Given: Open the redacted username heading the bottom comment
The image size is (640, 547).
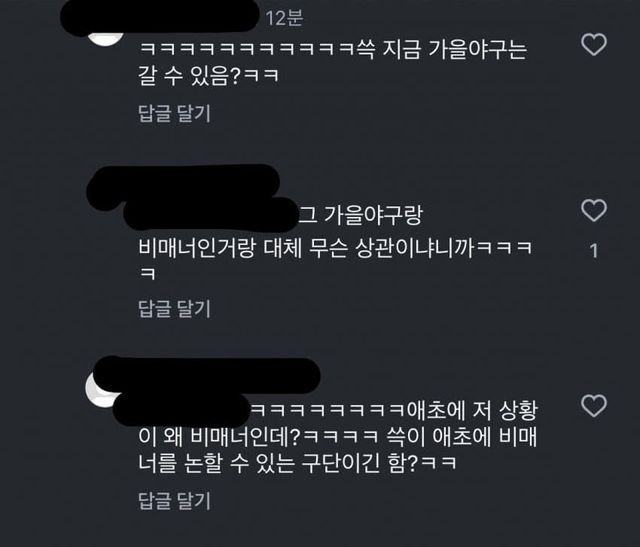Looking at the screenshot, I should [x=206, y=375].
